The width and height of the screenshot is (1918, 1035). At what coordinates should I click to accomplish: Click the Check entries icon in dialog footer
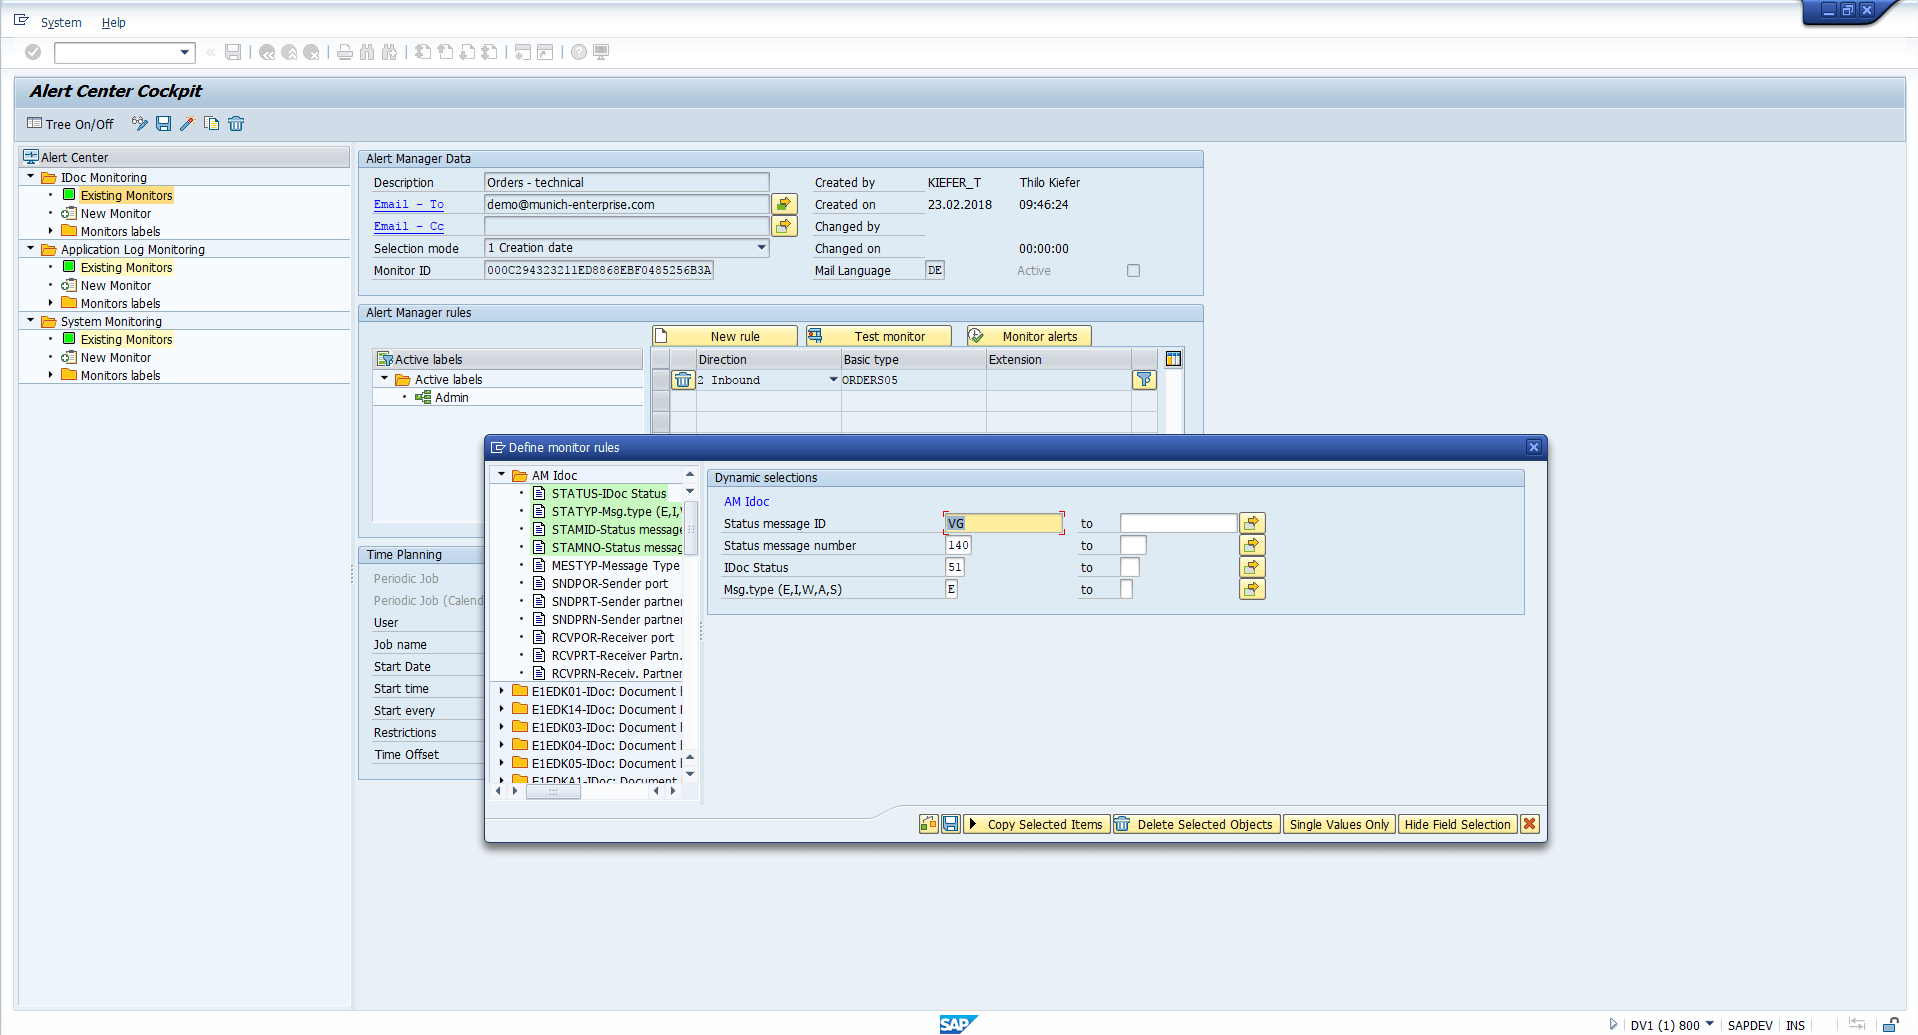click(x=929, y=824)
